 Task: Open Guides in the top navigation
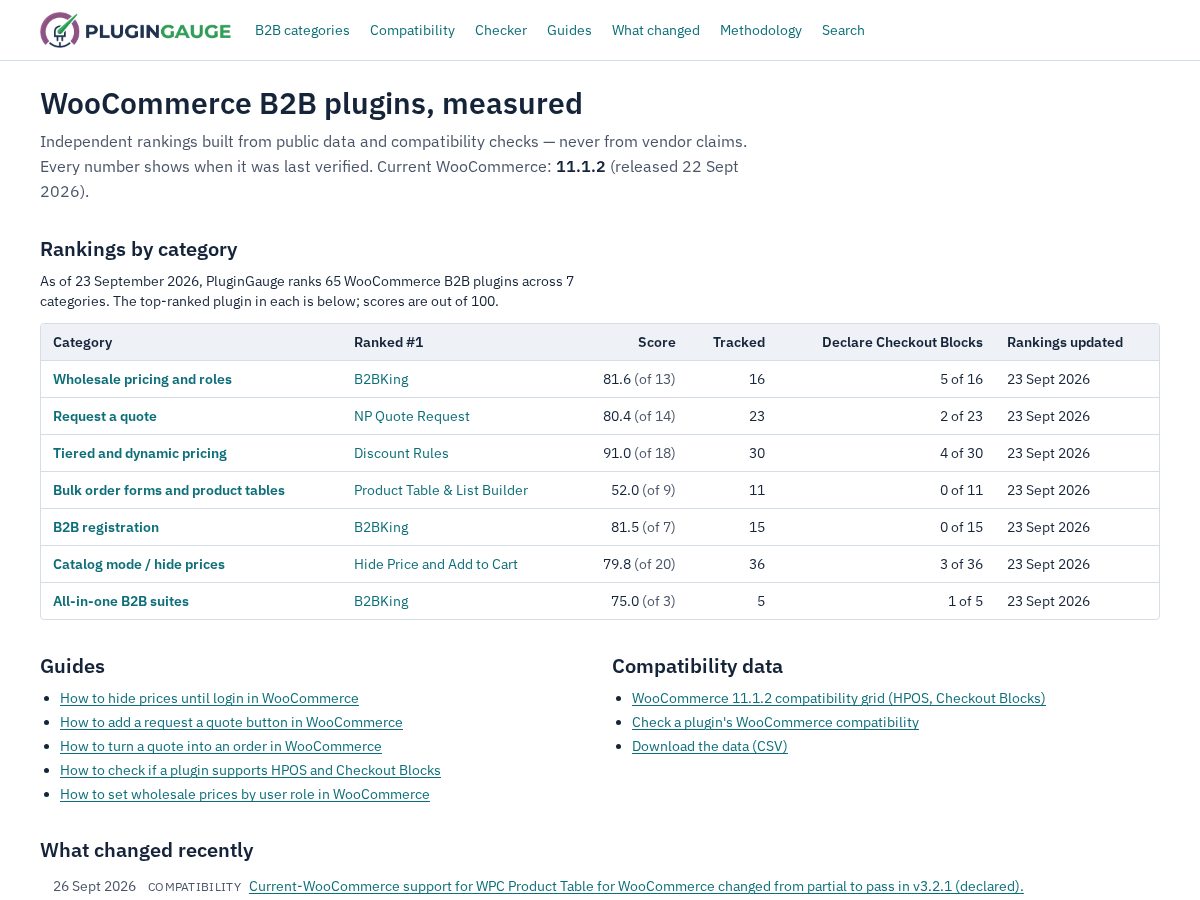(569, 30)
